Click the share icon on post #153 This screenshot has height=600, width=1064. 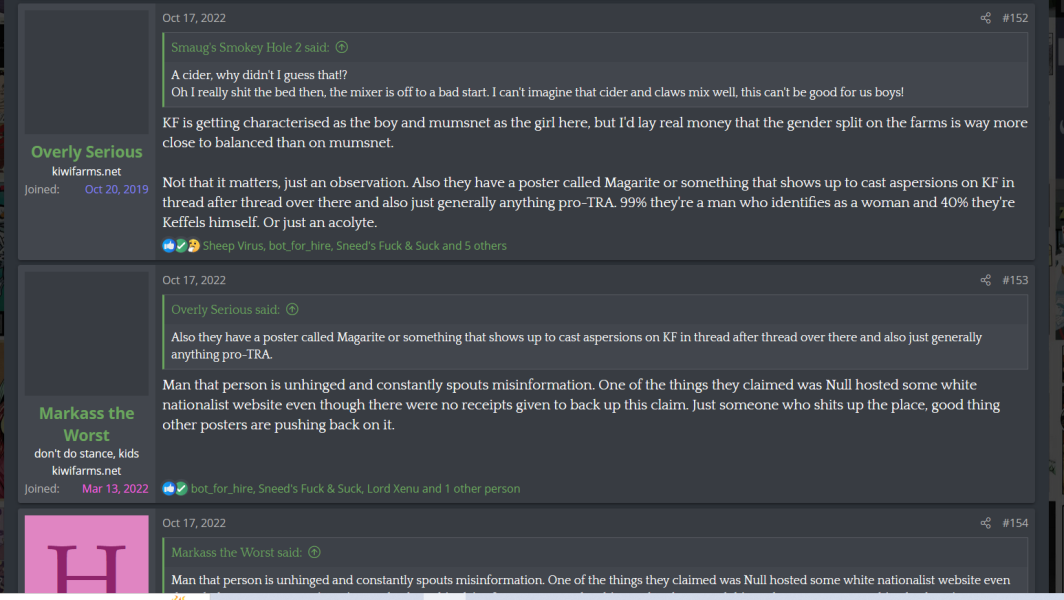[x=985, y=280]
